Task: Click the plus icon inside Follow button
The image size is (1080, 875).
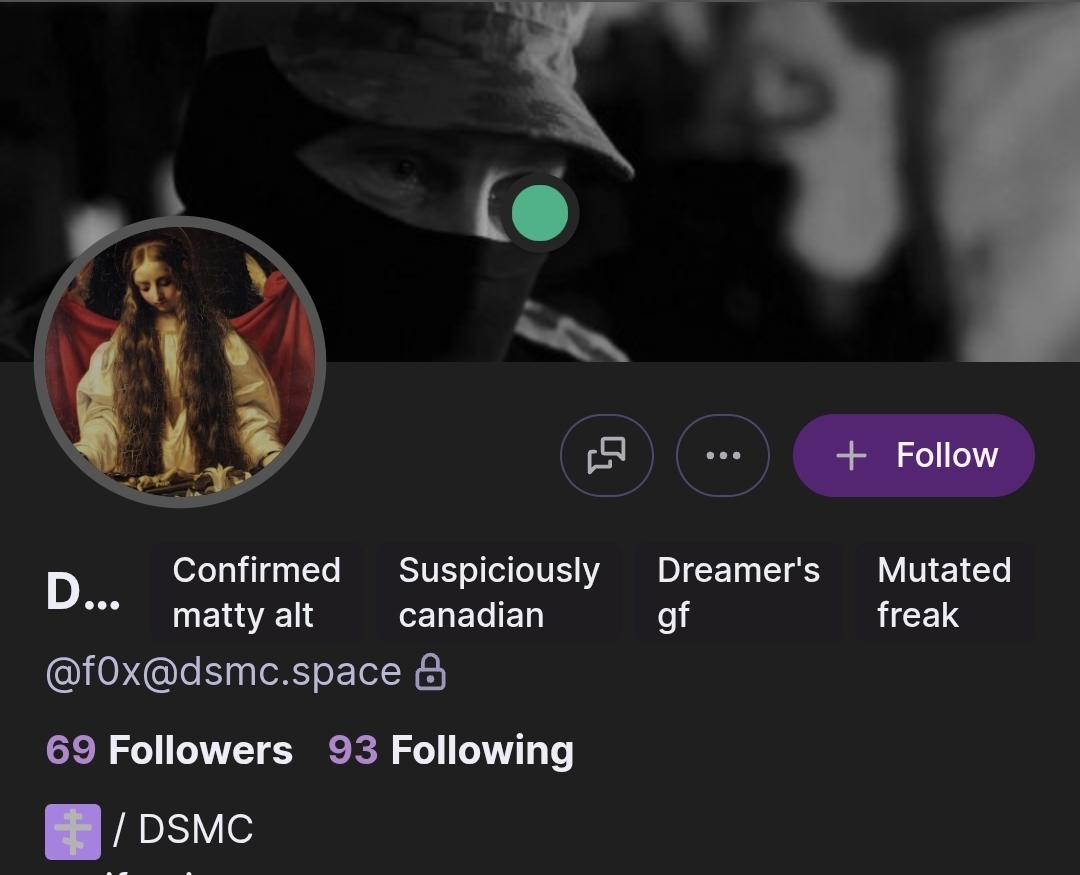Action: [851, 456]
